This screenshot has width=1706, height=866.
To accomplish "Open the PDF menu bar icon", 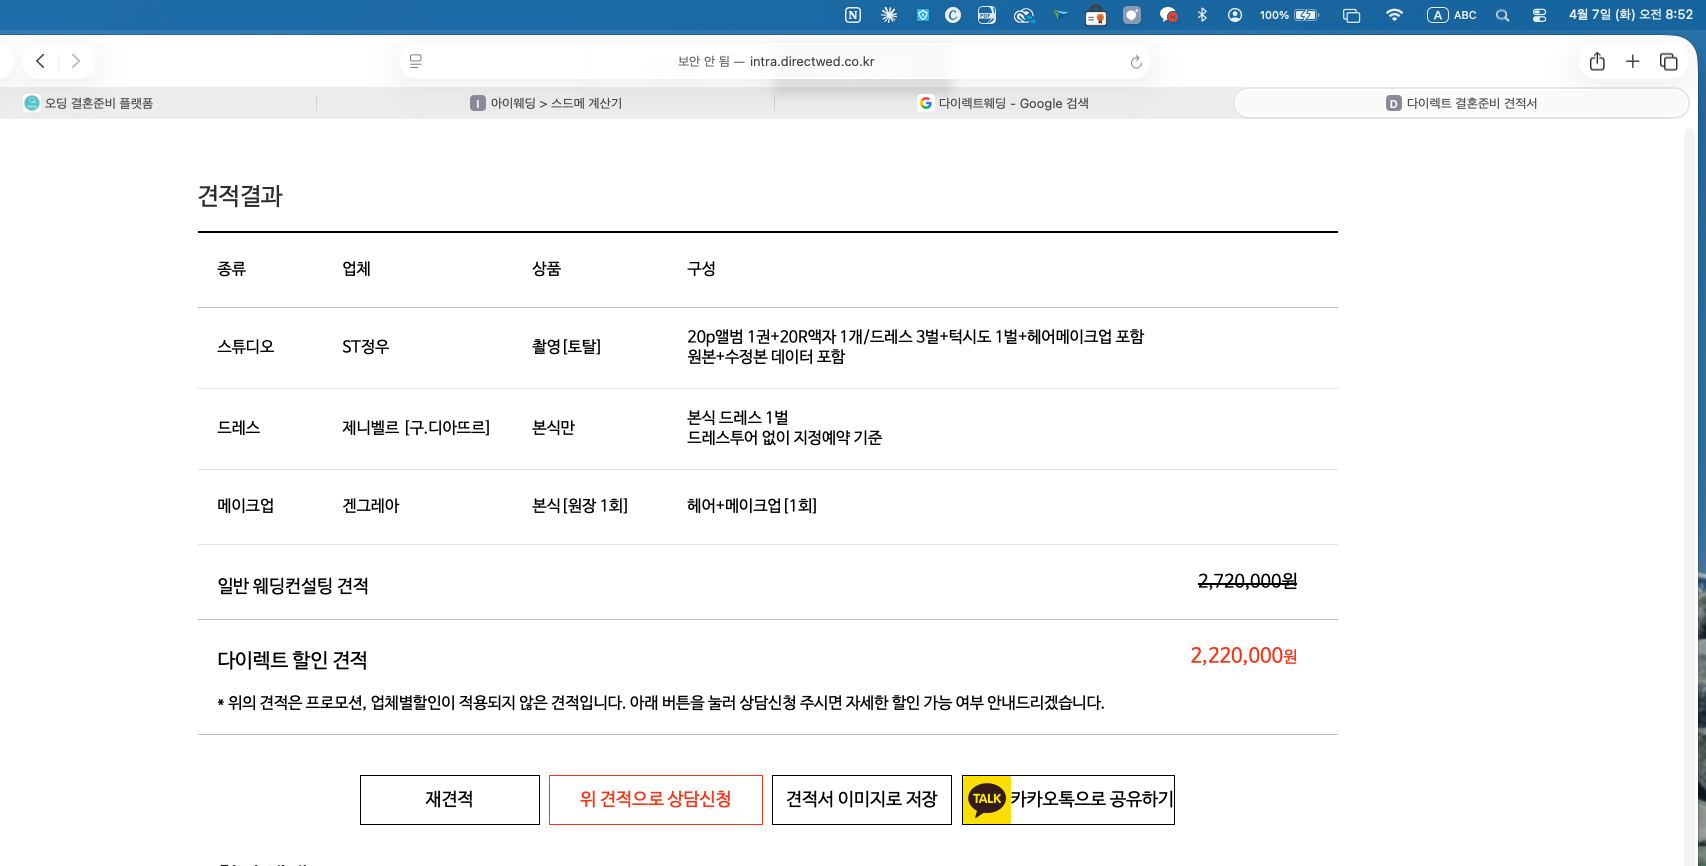I will 987,15.
